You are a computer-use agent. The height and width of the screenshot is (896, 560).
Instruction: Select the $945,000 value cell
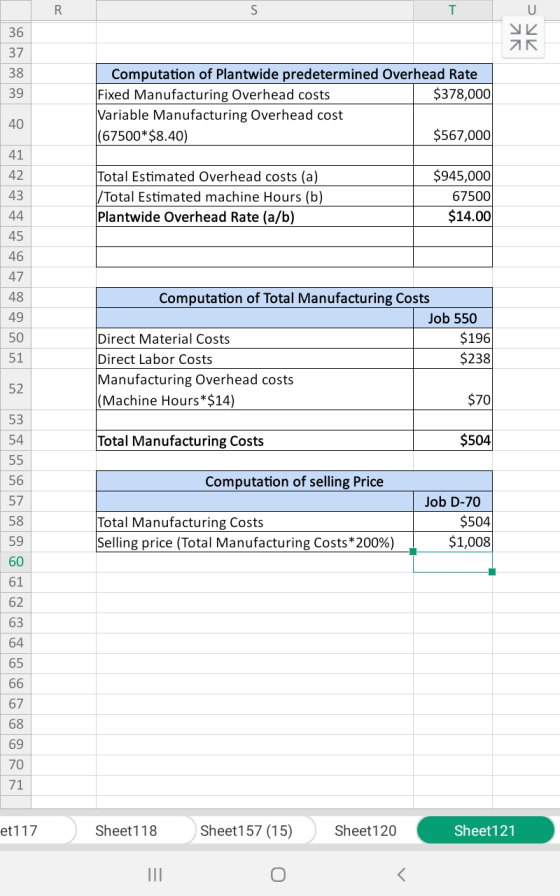coord(453,176)
